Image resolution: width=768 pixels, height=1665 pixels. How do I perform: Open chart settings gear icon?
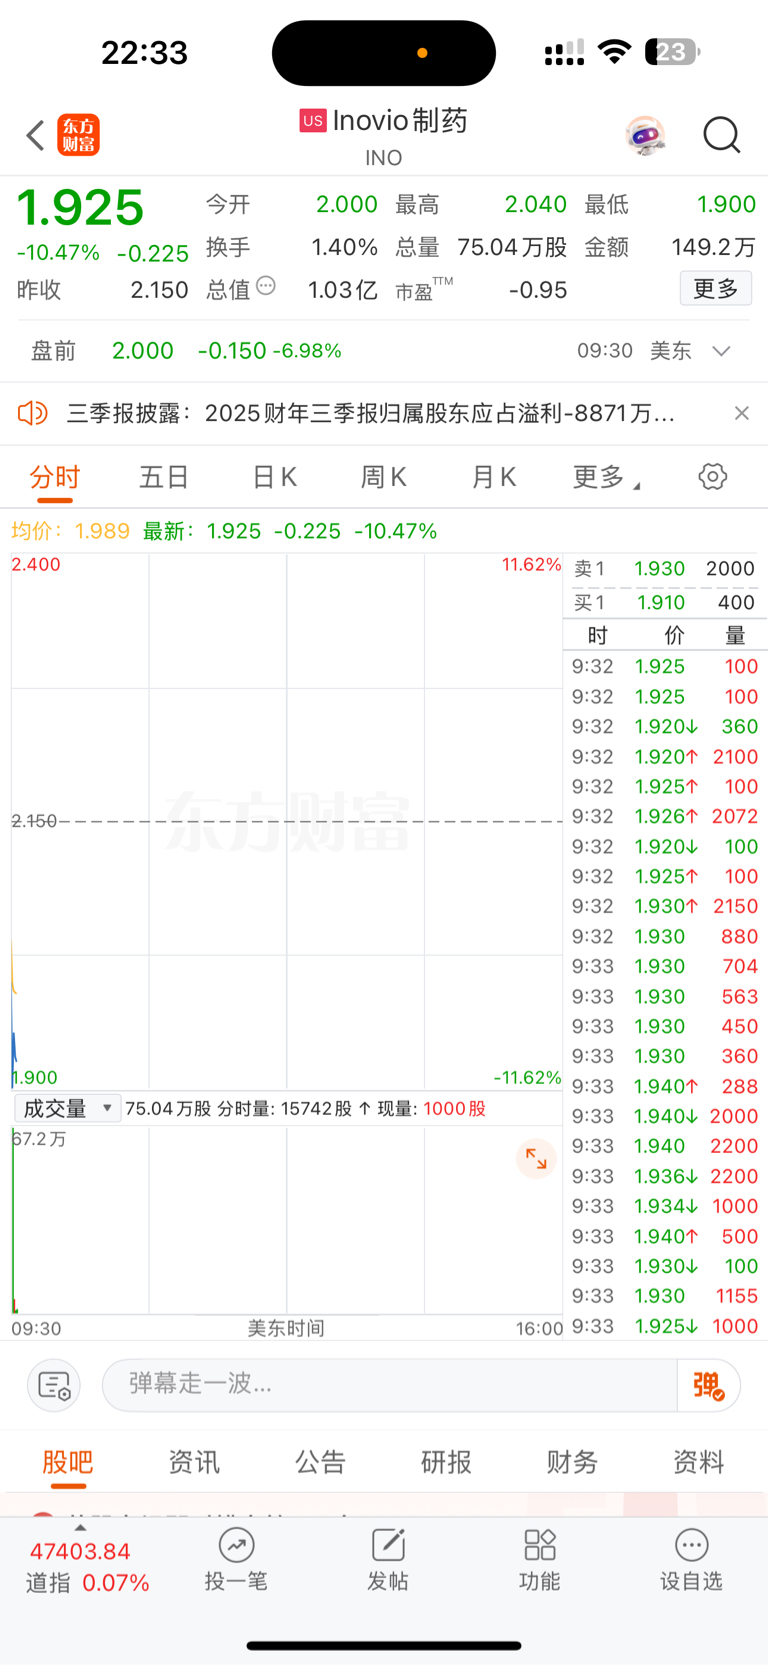tap(713, 476)
